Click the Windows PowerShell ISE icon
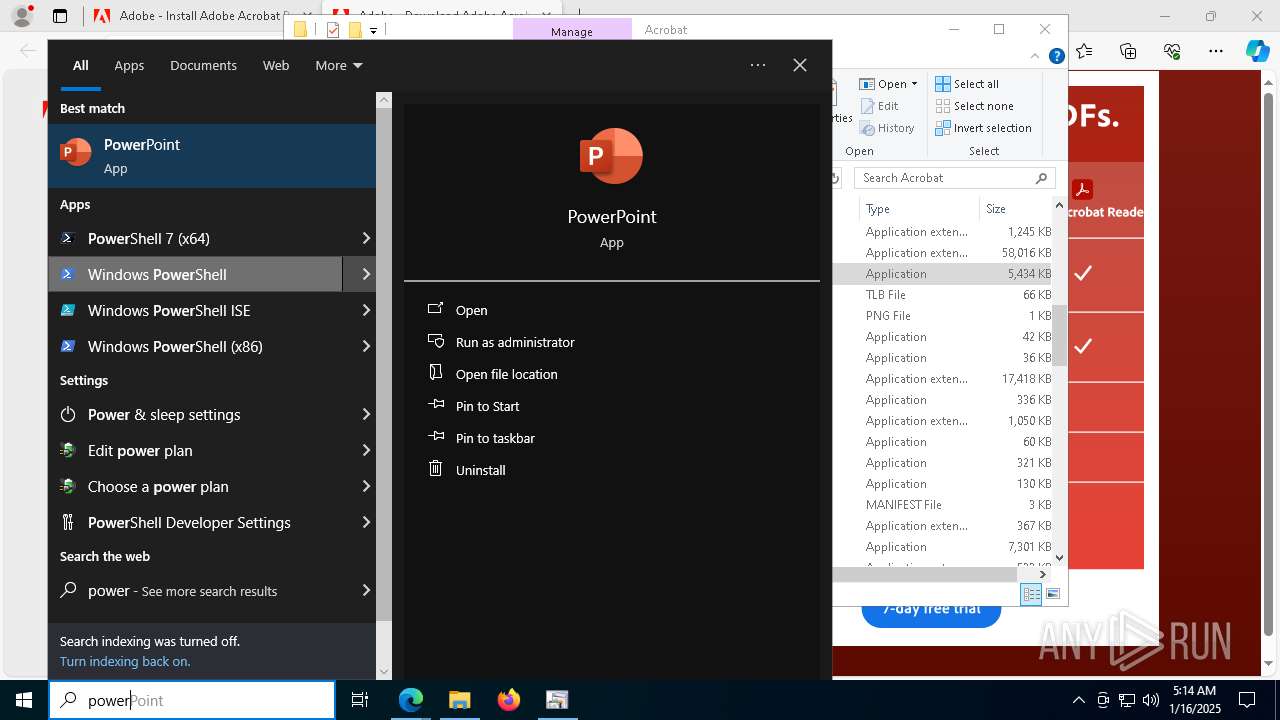Screen dimensions: 1280x720 pyautogui.click(x=68, y=310)
